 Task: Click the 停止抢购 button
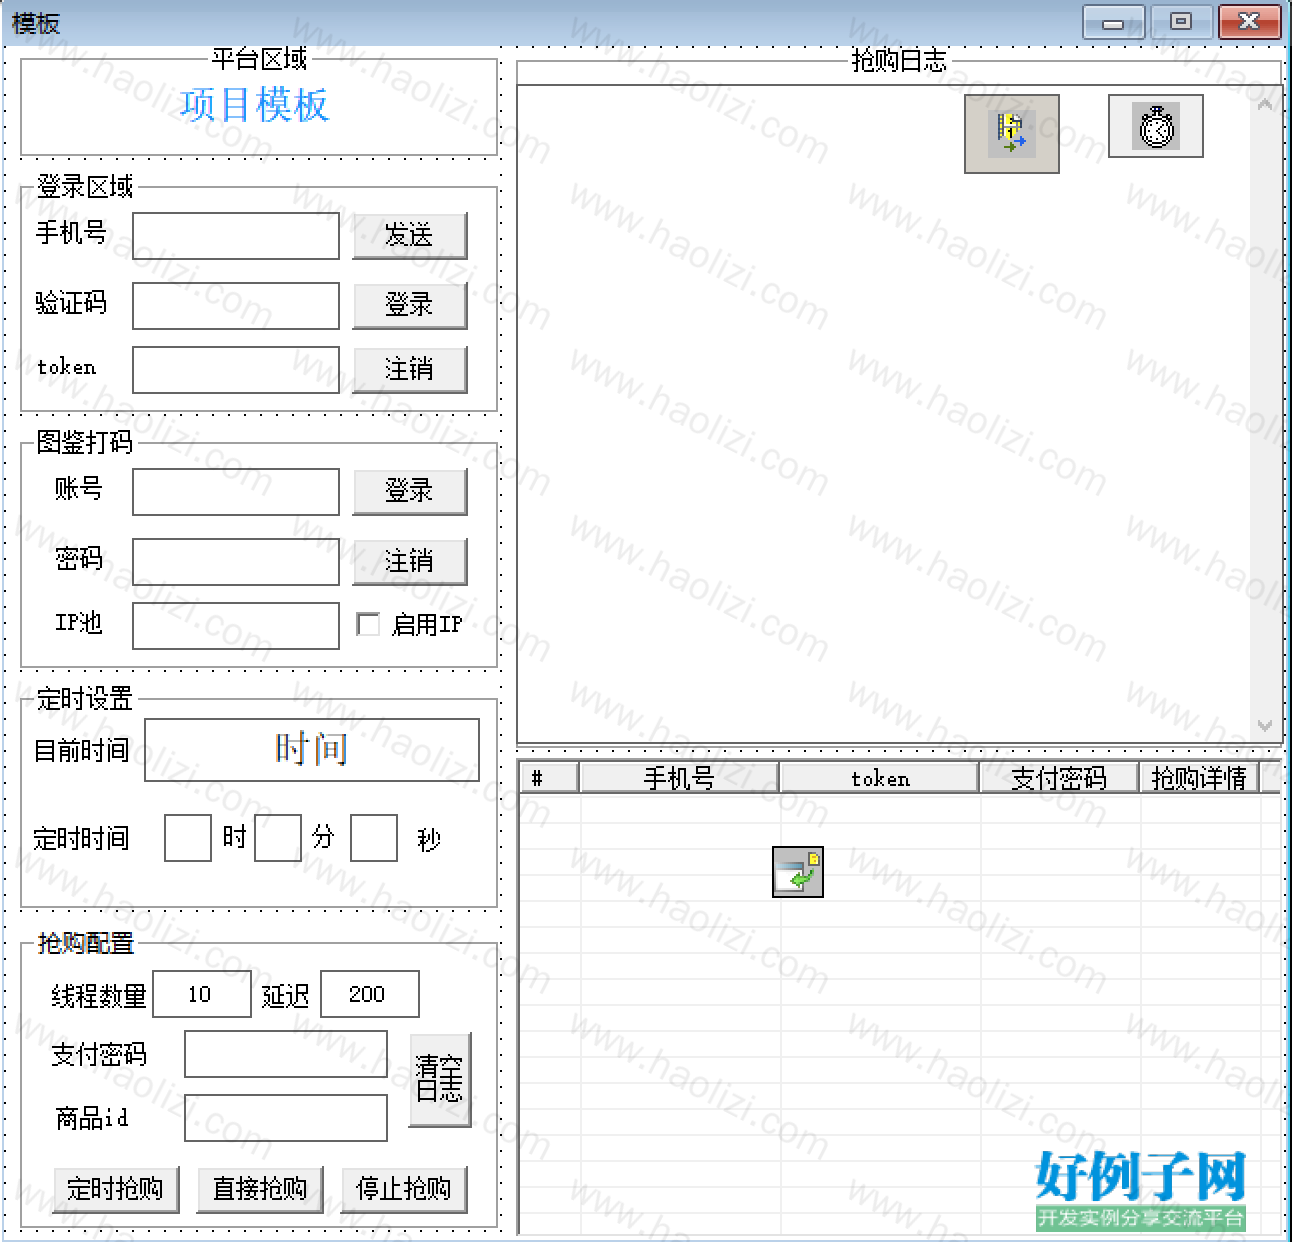(404, 1189)
